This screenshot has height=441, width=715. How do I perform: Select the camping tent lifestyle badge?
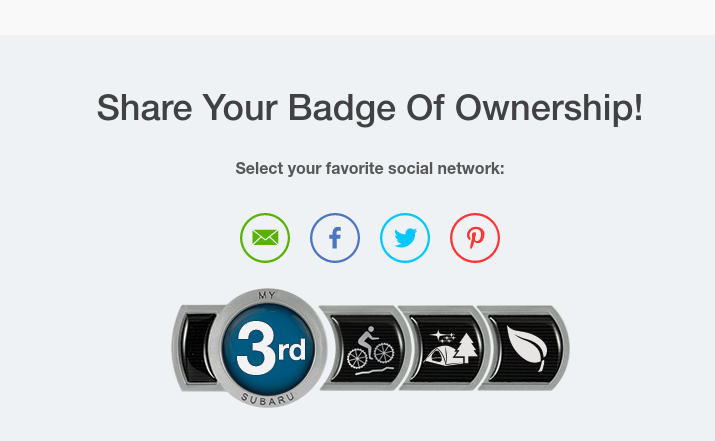tap(445, 348)
